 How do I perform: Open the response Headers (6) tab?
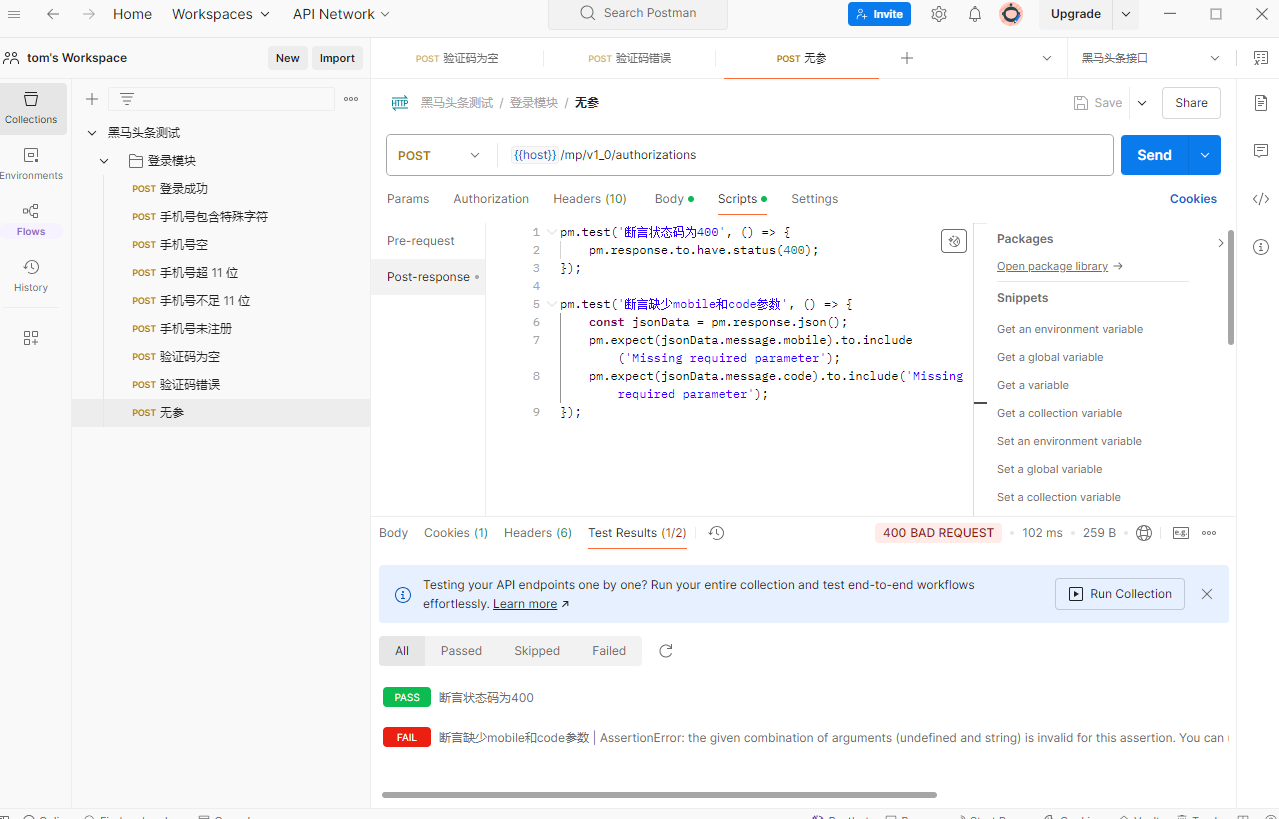[x=538, y=533]
